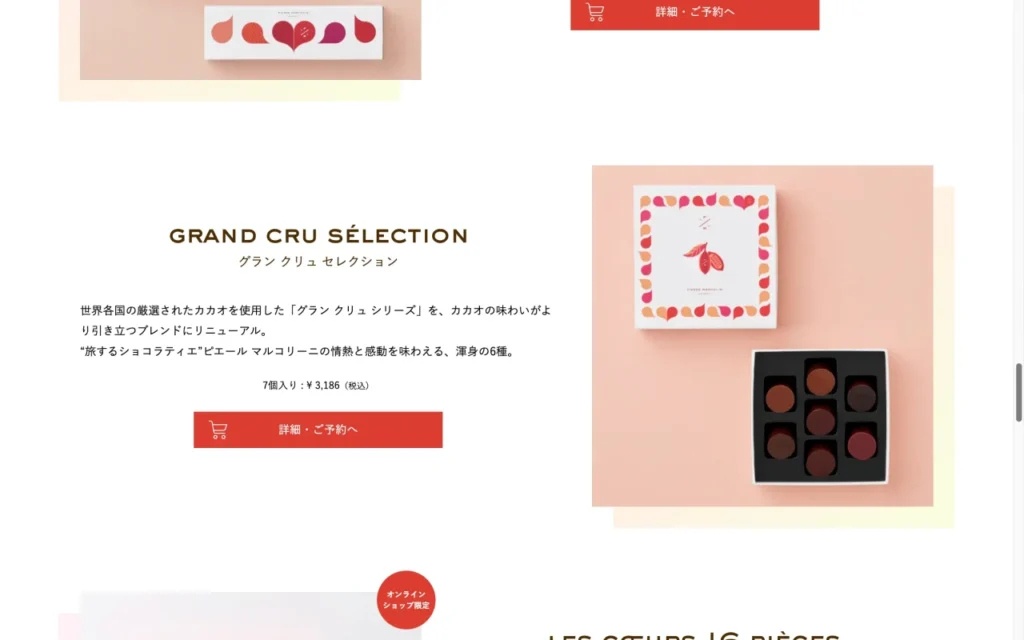1024x640 pixels.
Task: Click open black box of seven chocolates
Action: point(820,417)
